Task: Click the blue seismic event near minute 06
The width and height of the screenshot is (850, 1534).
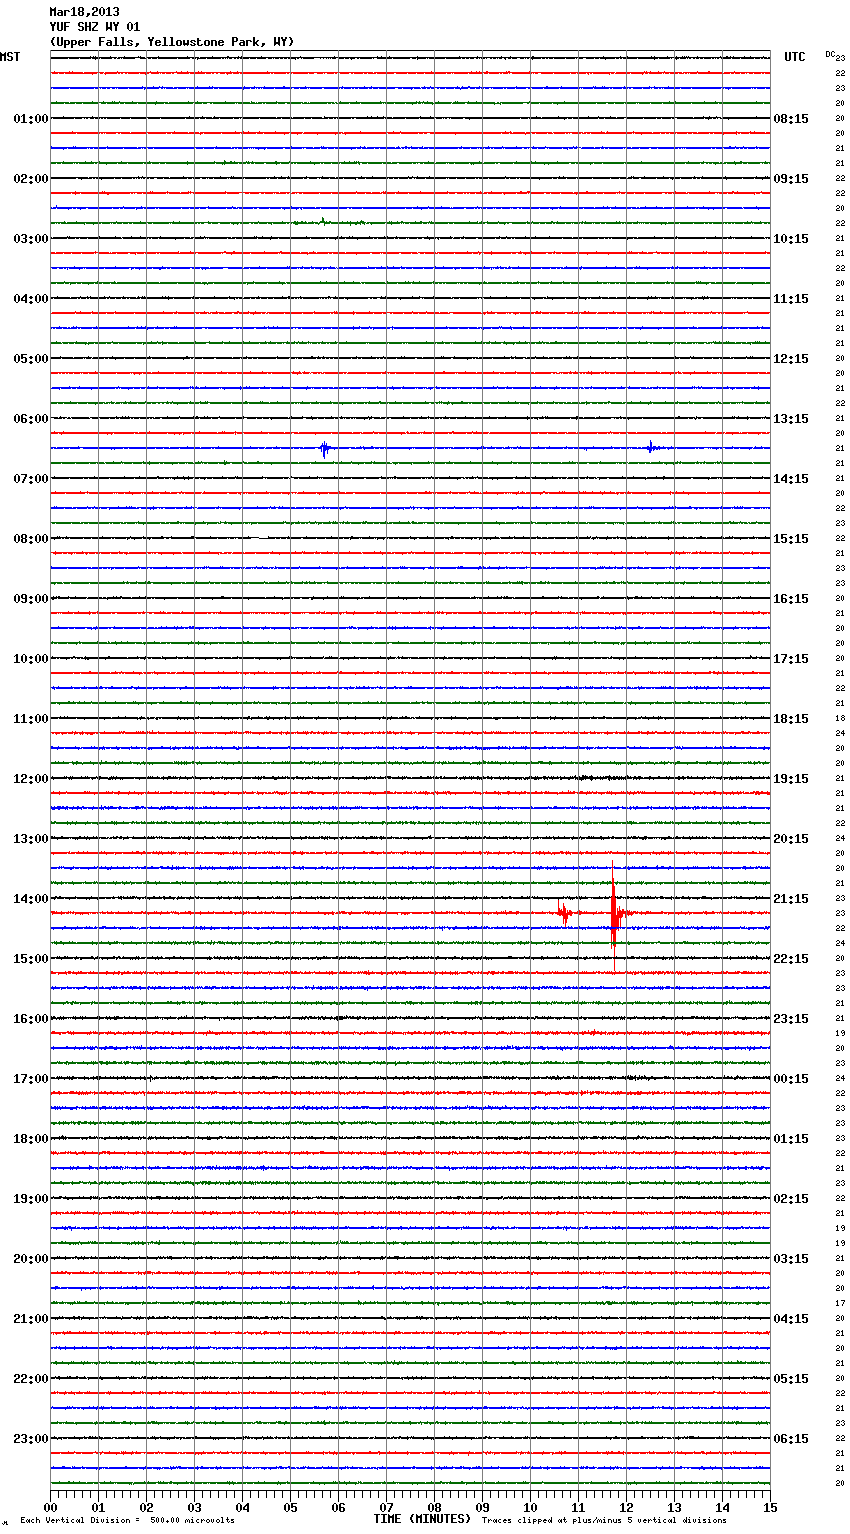Action: click(x=324, y=449)
